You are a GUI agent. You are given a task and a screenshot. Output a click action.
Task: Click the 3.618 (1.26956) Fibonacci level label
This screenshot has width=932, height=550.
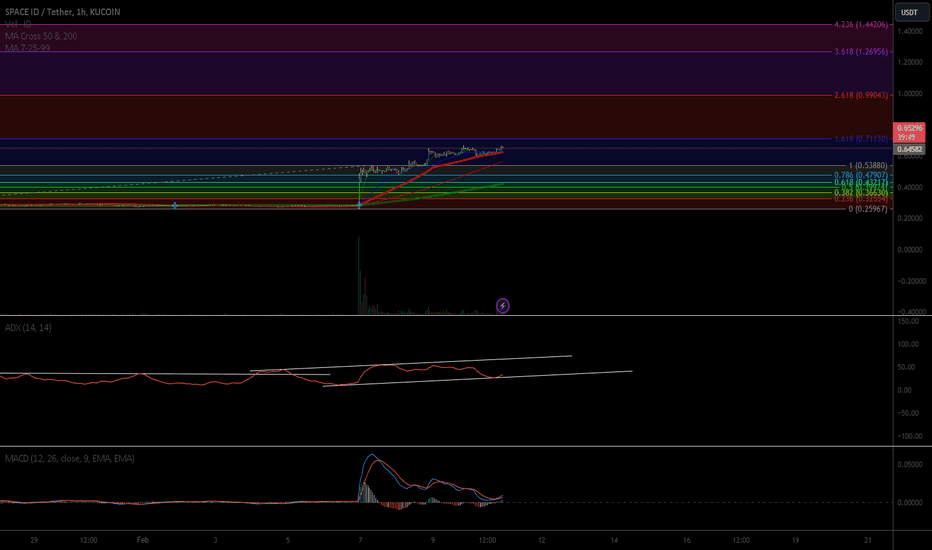pos(861,52)
